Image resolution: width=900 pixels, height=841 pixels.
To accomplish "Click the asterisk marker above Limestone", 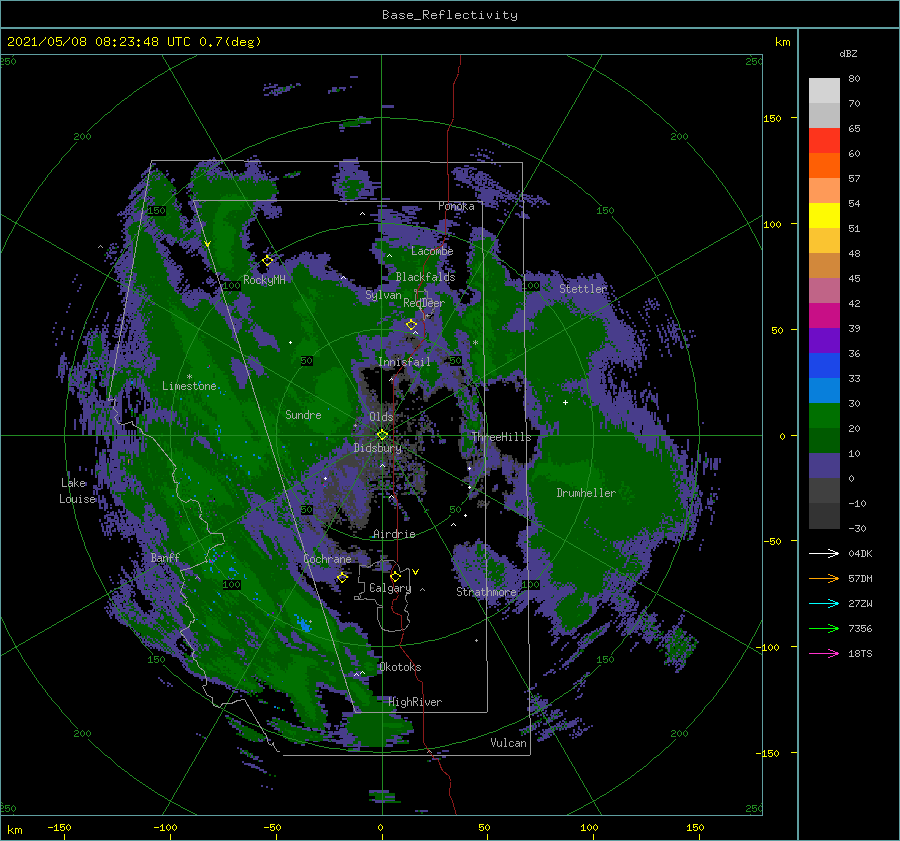I will coord(189,377).
